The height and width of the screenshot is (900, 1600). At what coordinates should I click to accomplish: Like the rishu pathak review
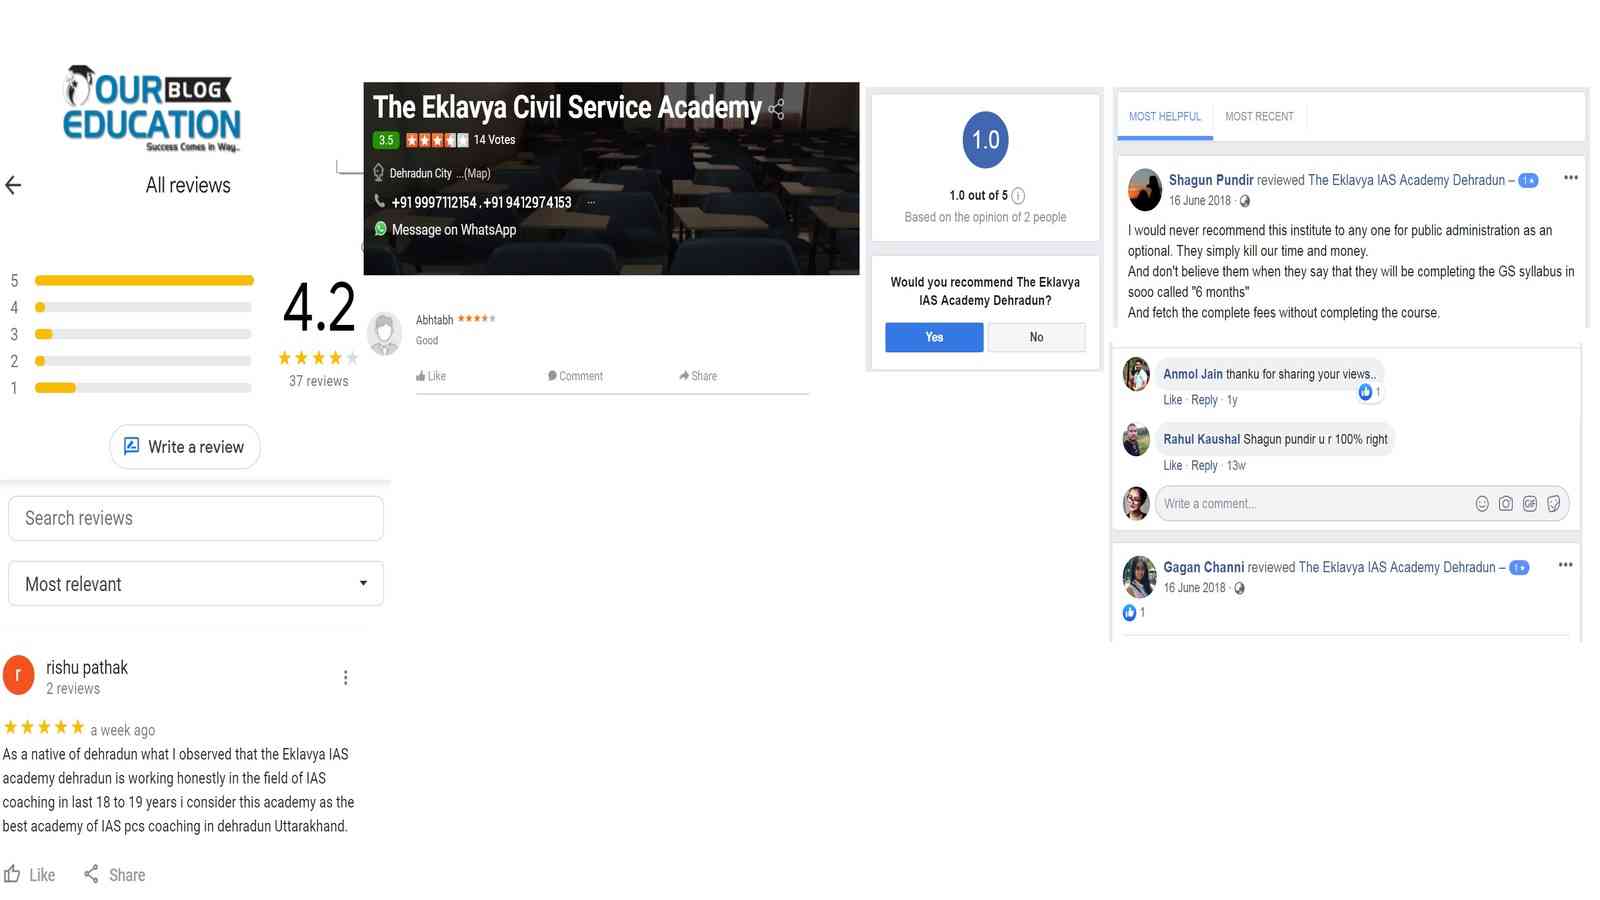29,875
